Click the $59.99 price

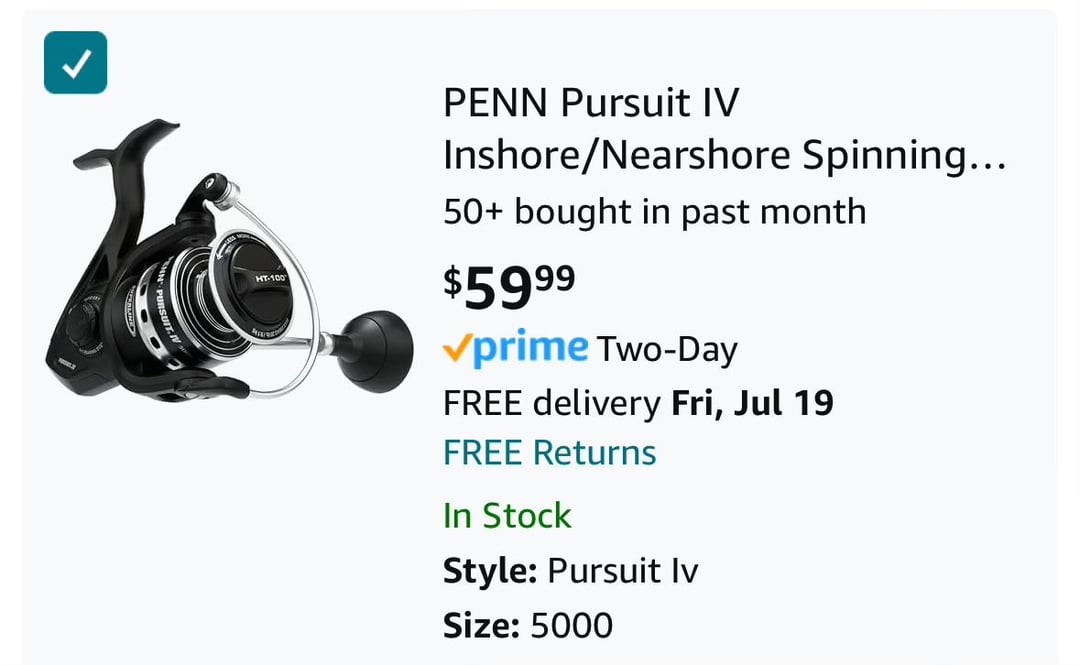tap(509, 287)
